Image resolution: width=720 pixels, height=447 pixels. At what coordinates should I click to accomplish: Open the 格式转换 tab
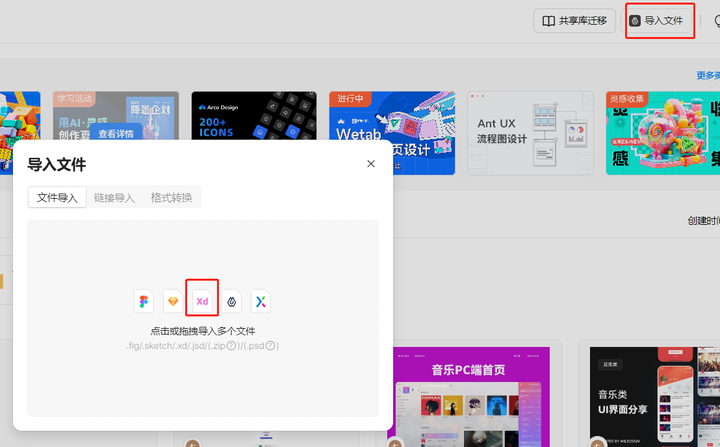coord(171,198)
